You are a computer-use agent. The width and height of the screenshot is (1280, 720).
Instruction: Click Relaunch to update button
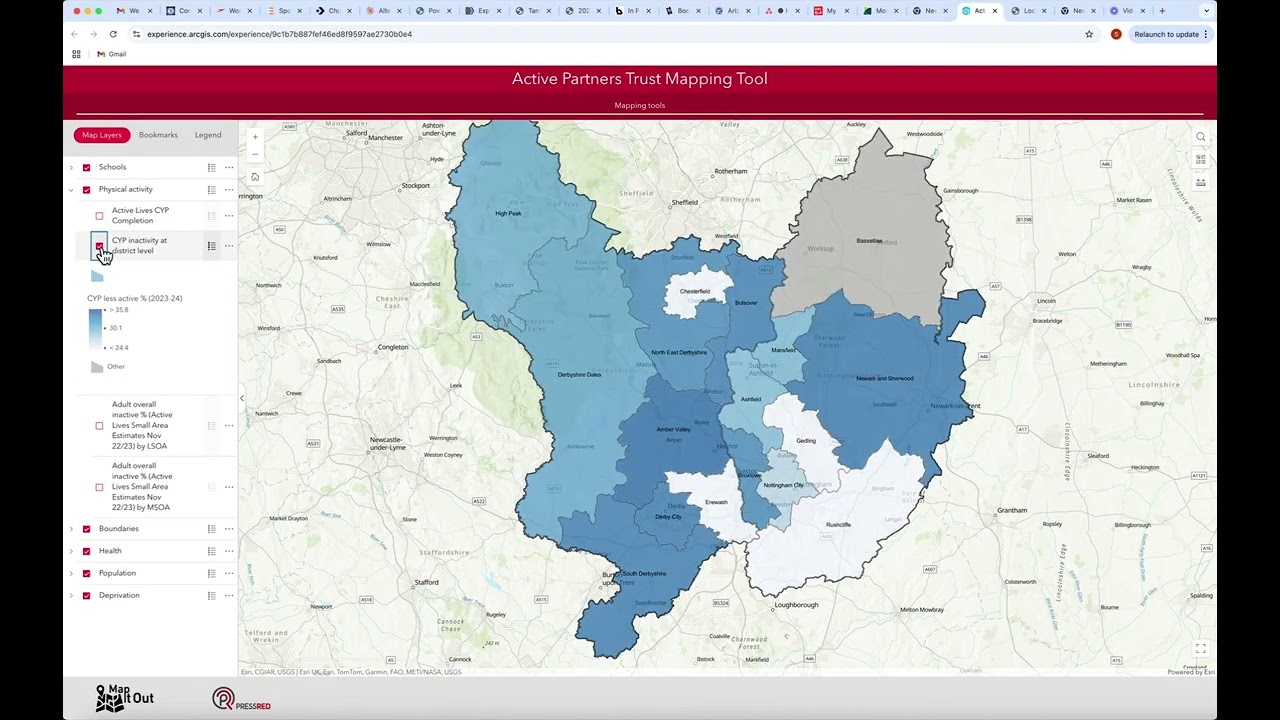pyautogui.click(x=1171, y=34)
